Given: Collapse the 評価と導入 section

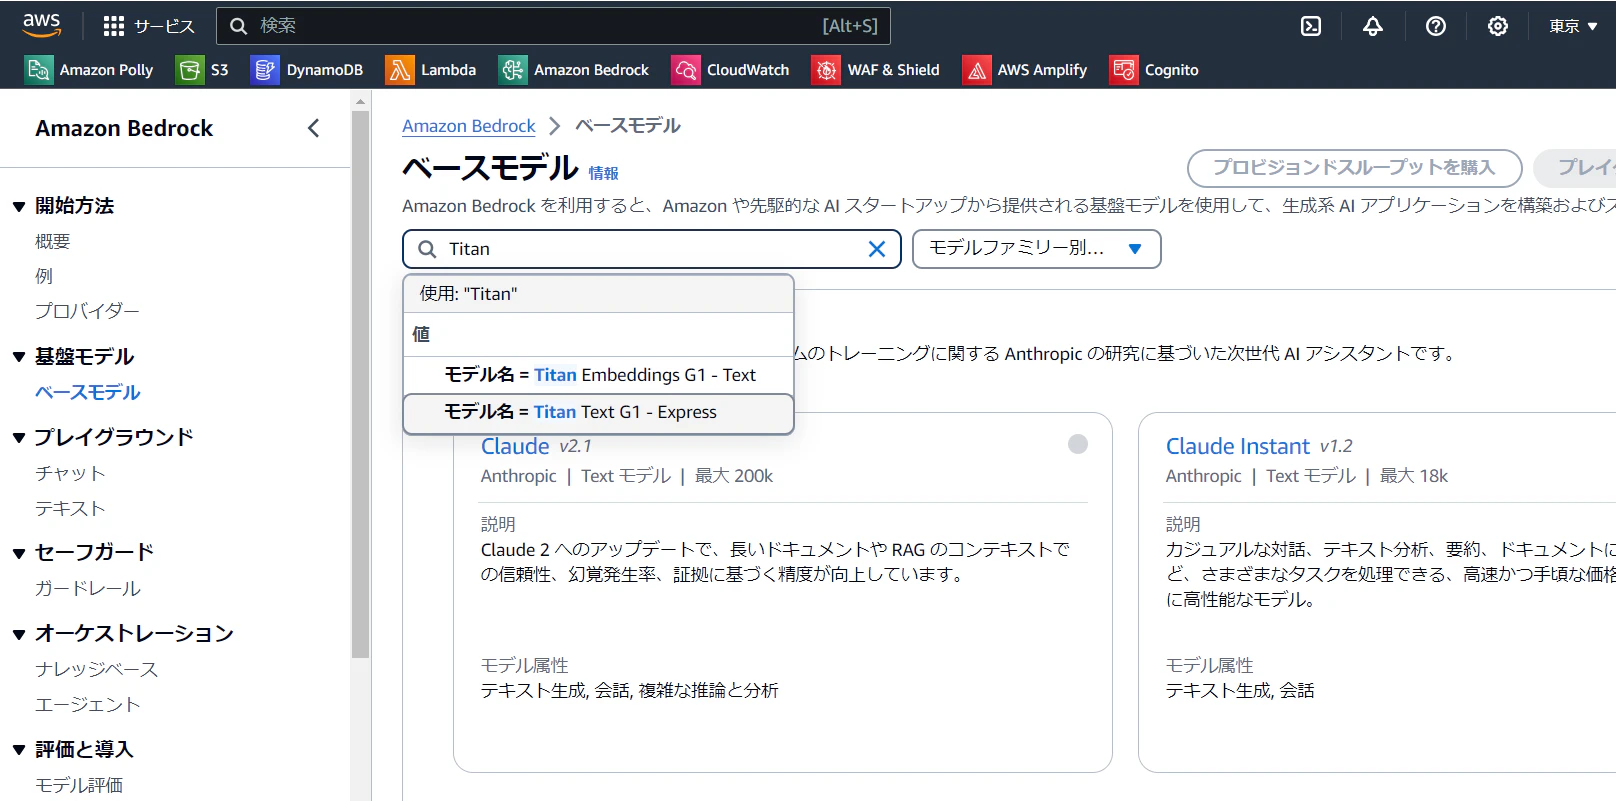Looking at the screenshot, I should pos(18,750).
